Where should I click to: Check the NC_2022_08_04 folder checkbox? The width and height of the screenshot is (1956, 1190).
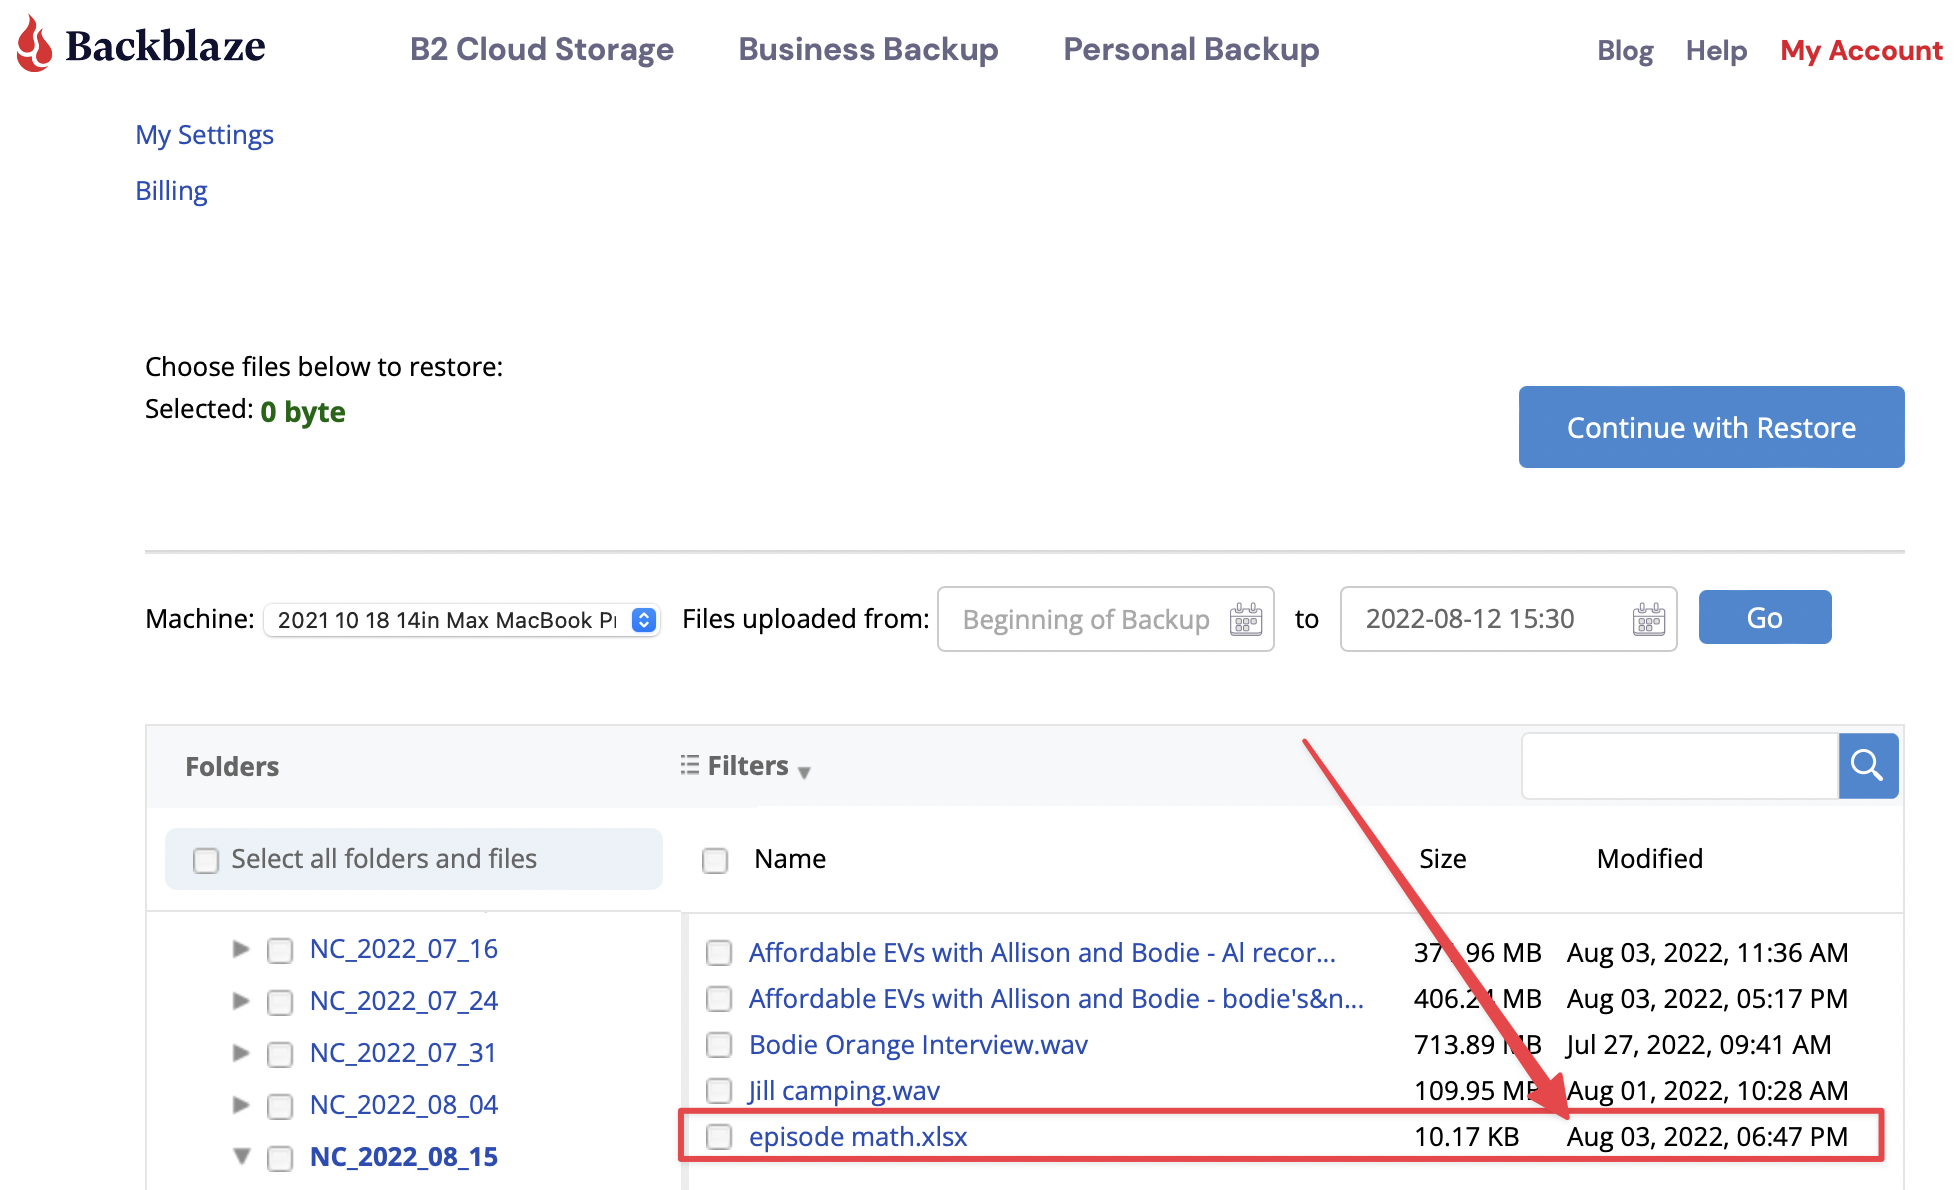coord(280,1106)
